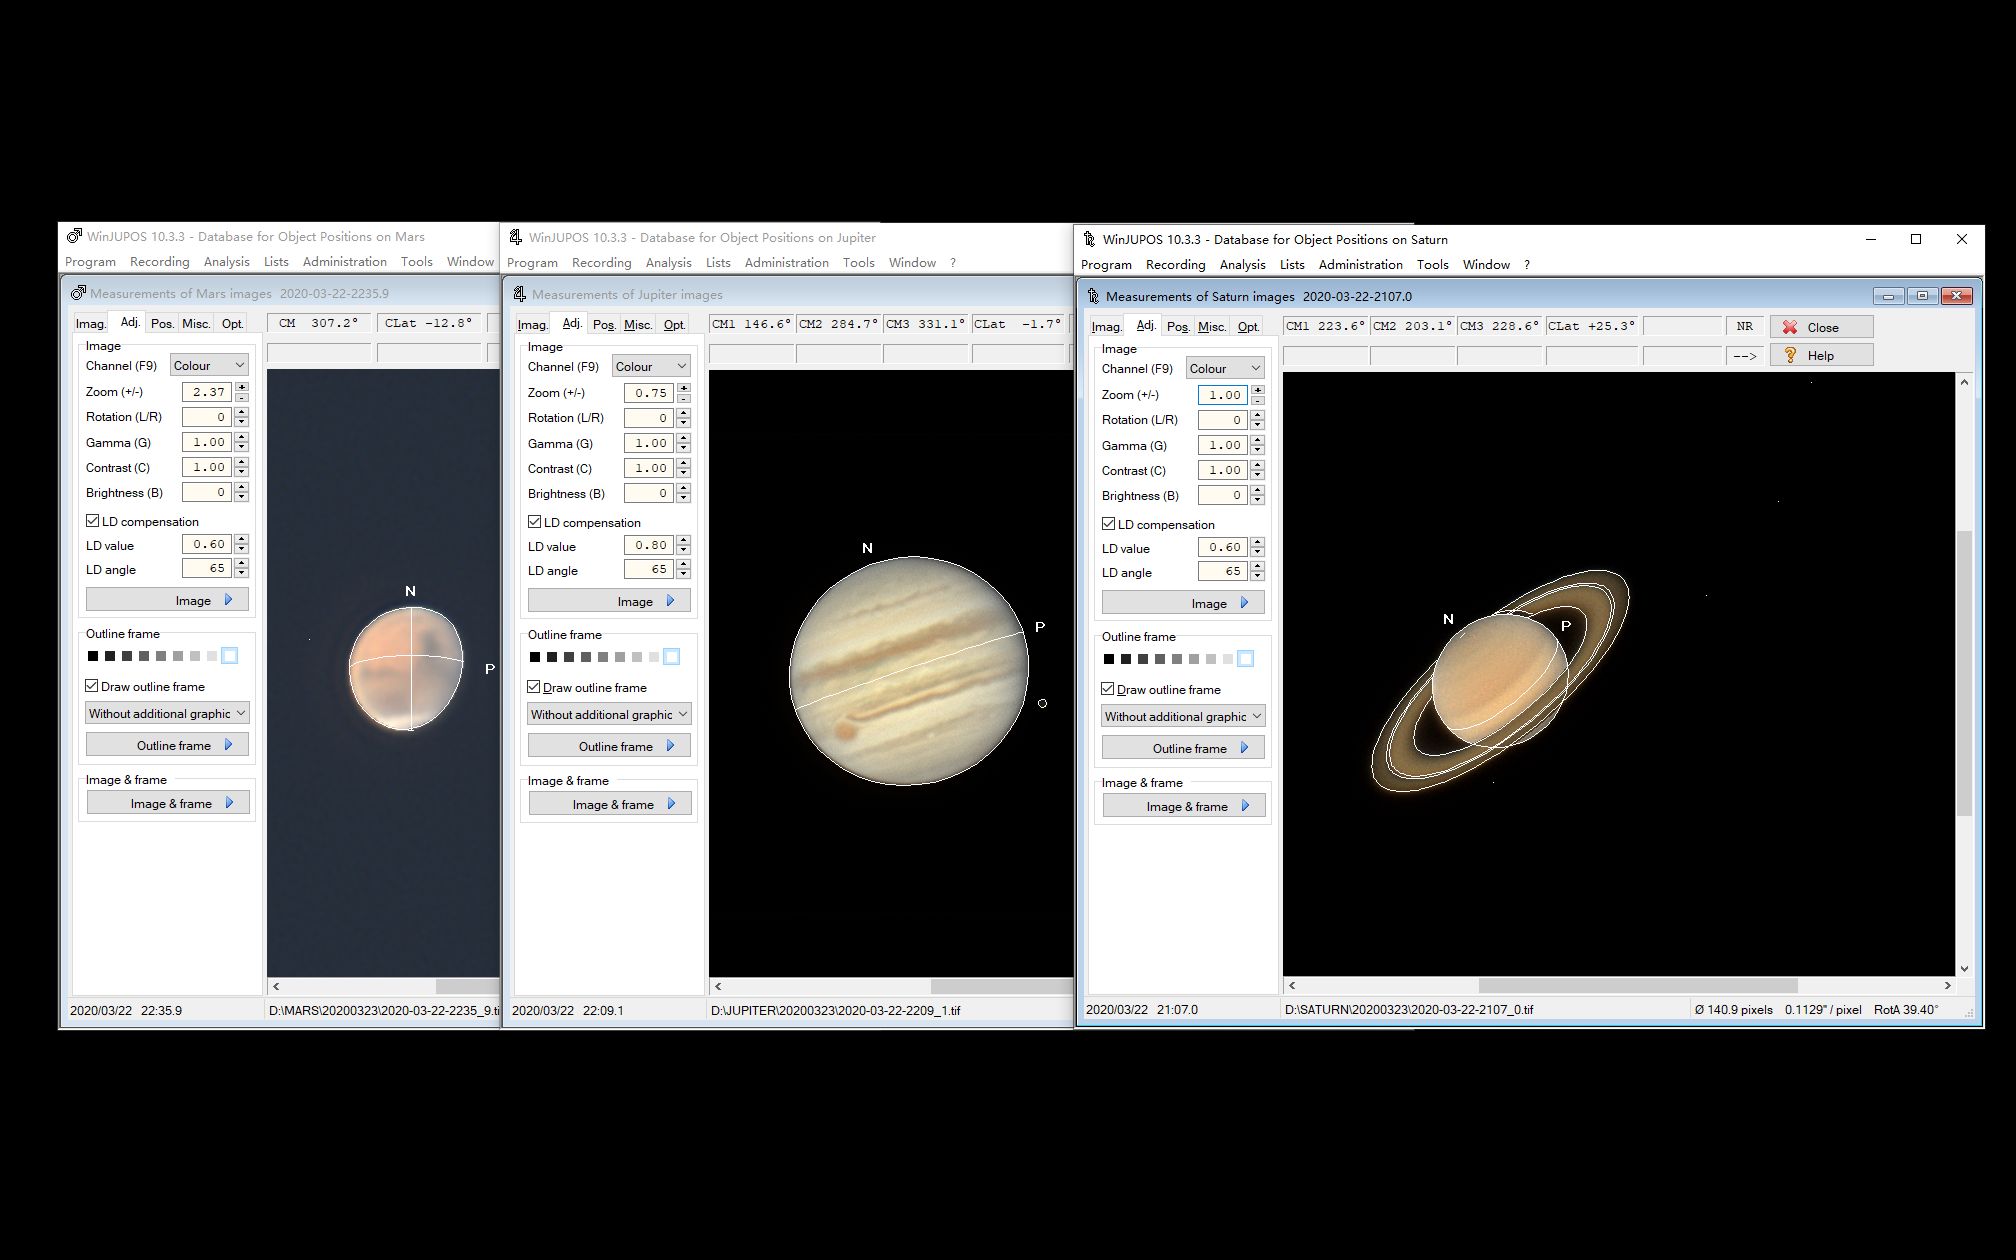Click the Saturn measurements subwindow icon
The width and height of the screenshot is (2016, 1260).
1093,296
